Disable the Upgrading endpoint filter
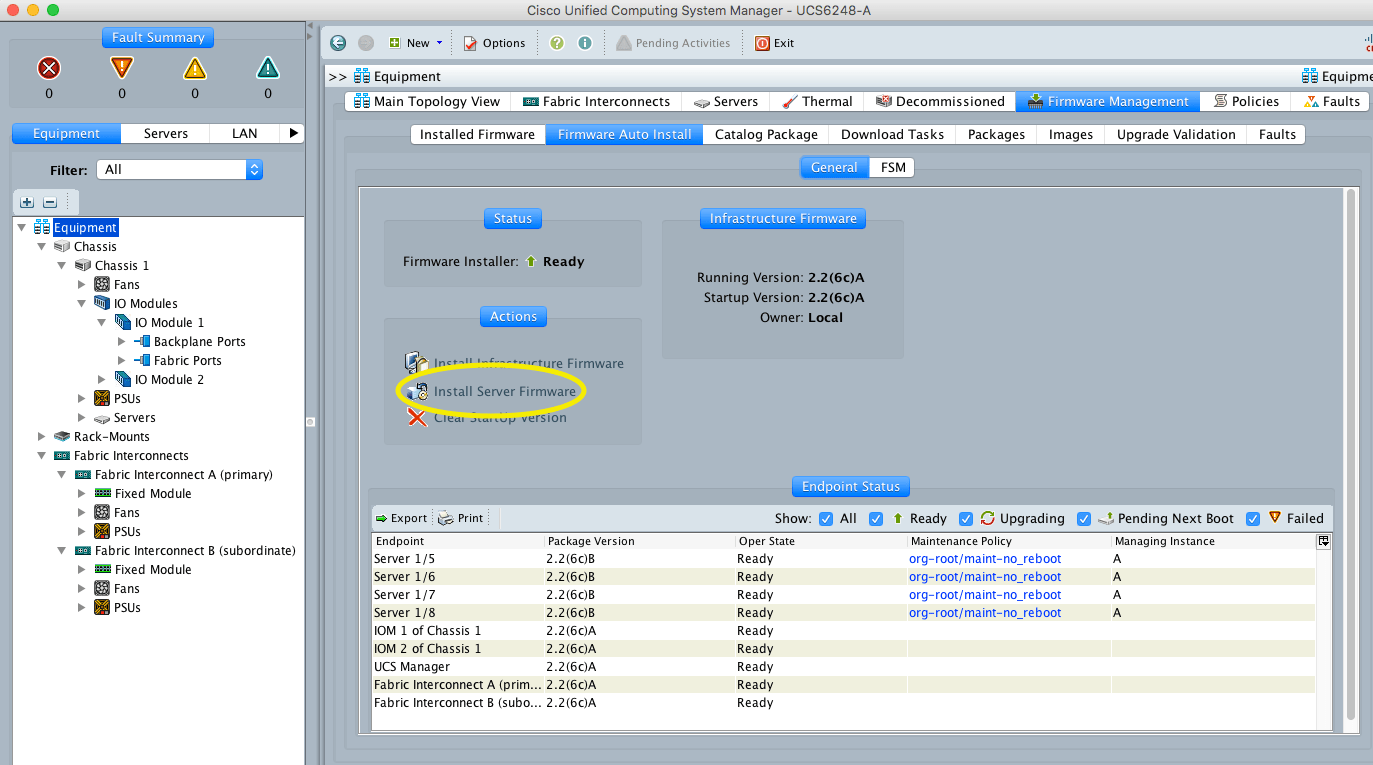Screen dimensions: 1373x765 (x=966, y=518)
